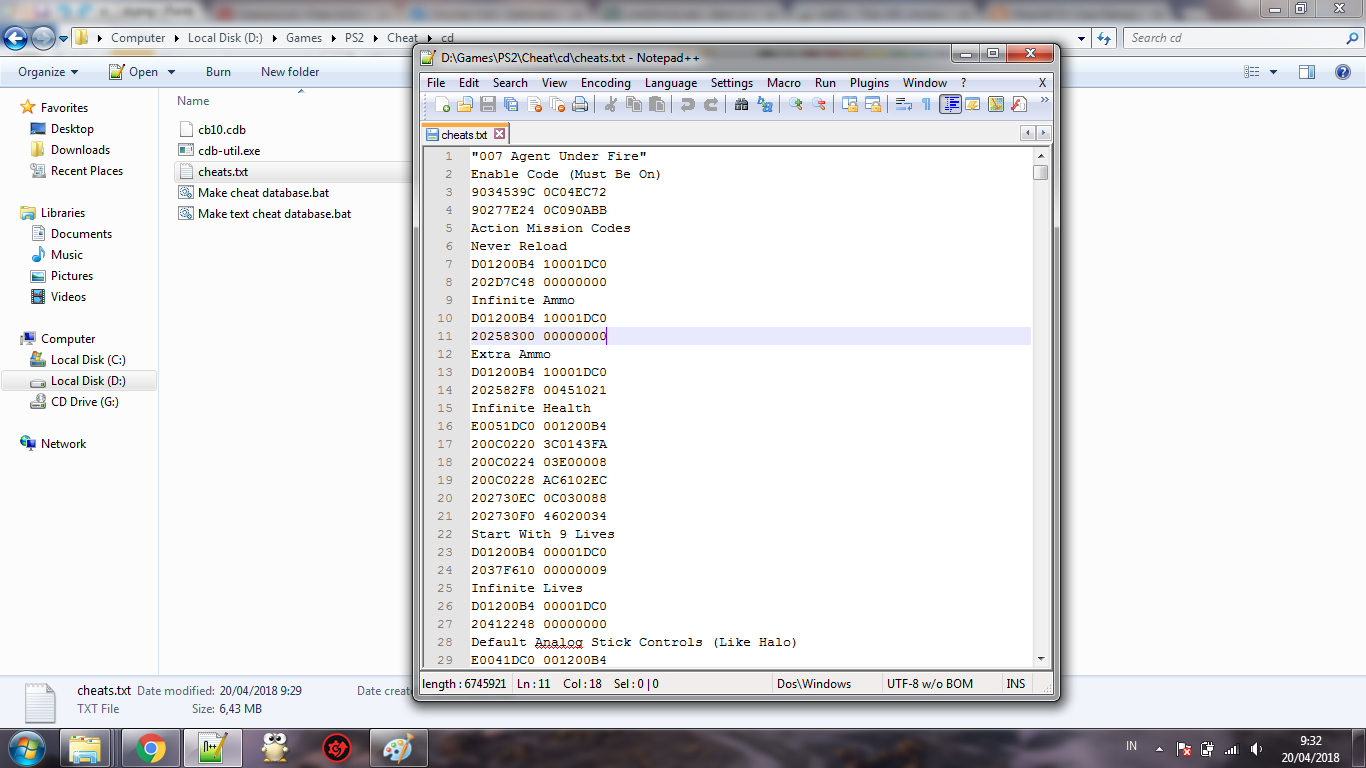Open the Organize dropdown in Explorer
The height and width of the screenshot is (768, 1366).
click(46, 71)
